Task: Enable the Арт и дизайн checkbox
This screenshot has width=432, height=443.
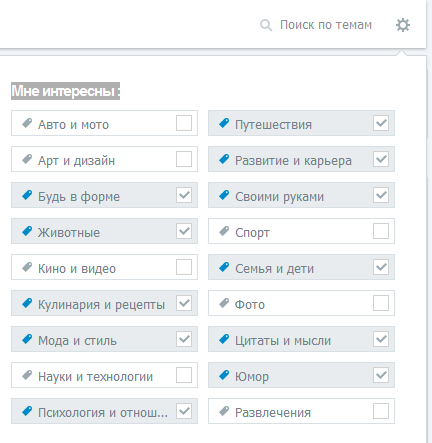Action: tap(184, 159)
